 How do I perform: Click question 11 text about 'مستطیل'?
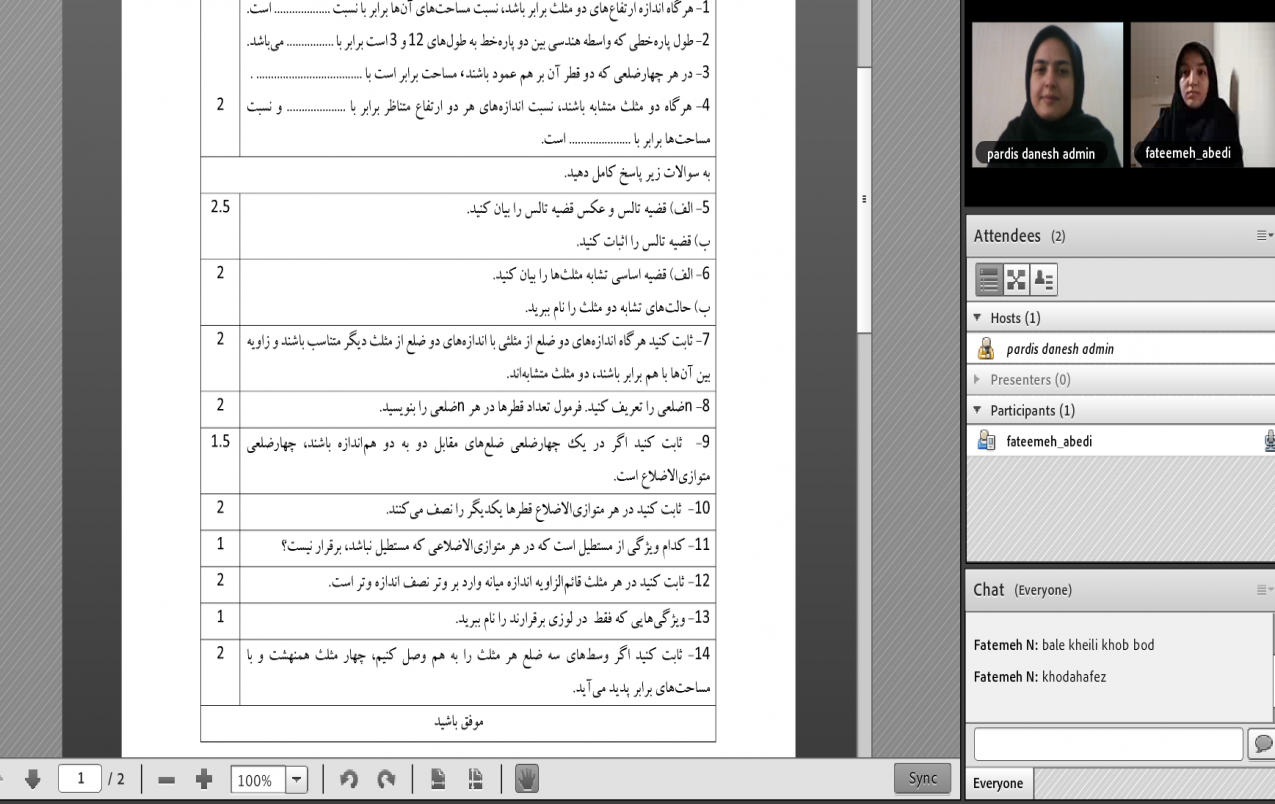pyautogui.click(x=496, y=546)
